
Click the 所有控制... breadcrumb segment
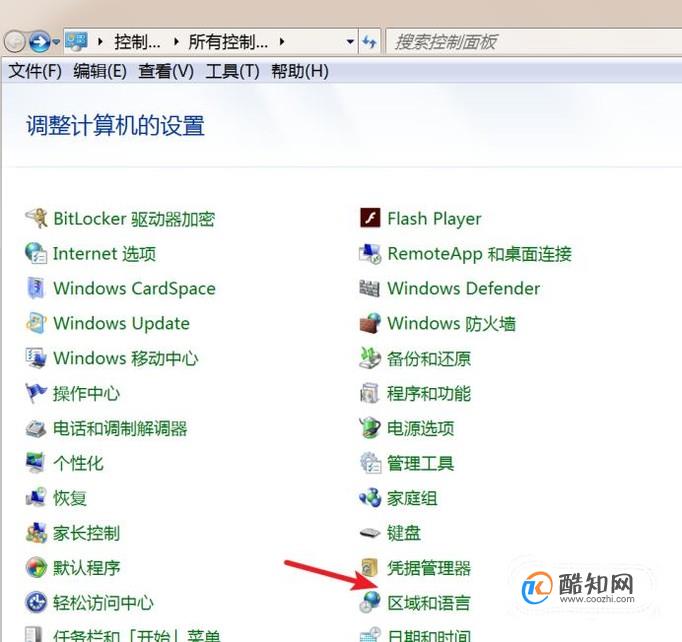228,42
